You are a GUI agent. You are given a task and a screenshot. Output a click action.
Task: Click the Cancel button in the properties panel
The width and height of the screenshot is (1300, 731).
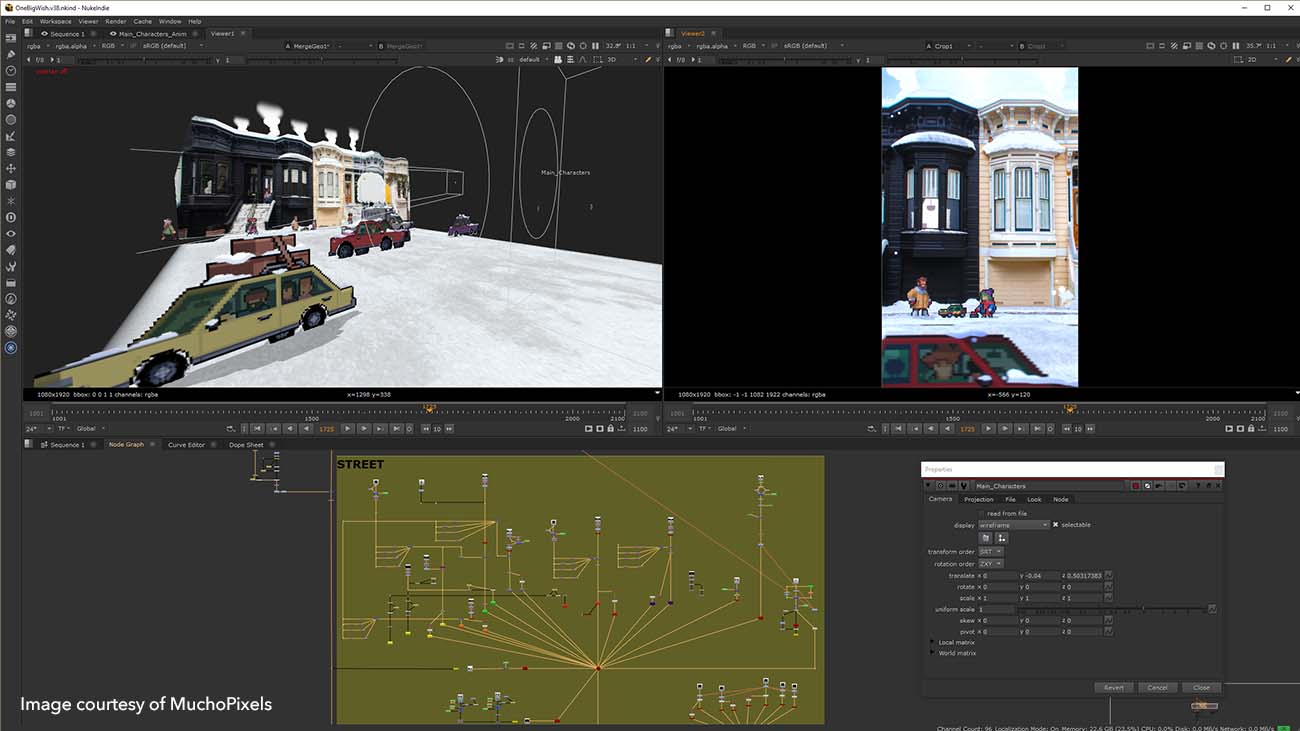pyautogui.click(x=1157, y=687)
